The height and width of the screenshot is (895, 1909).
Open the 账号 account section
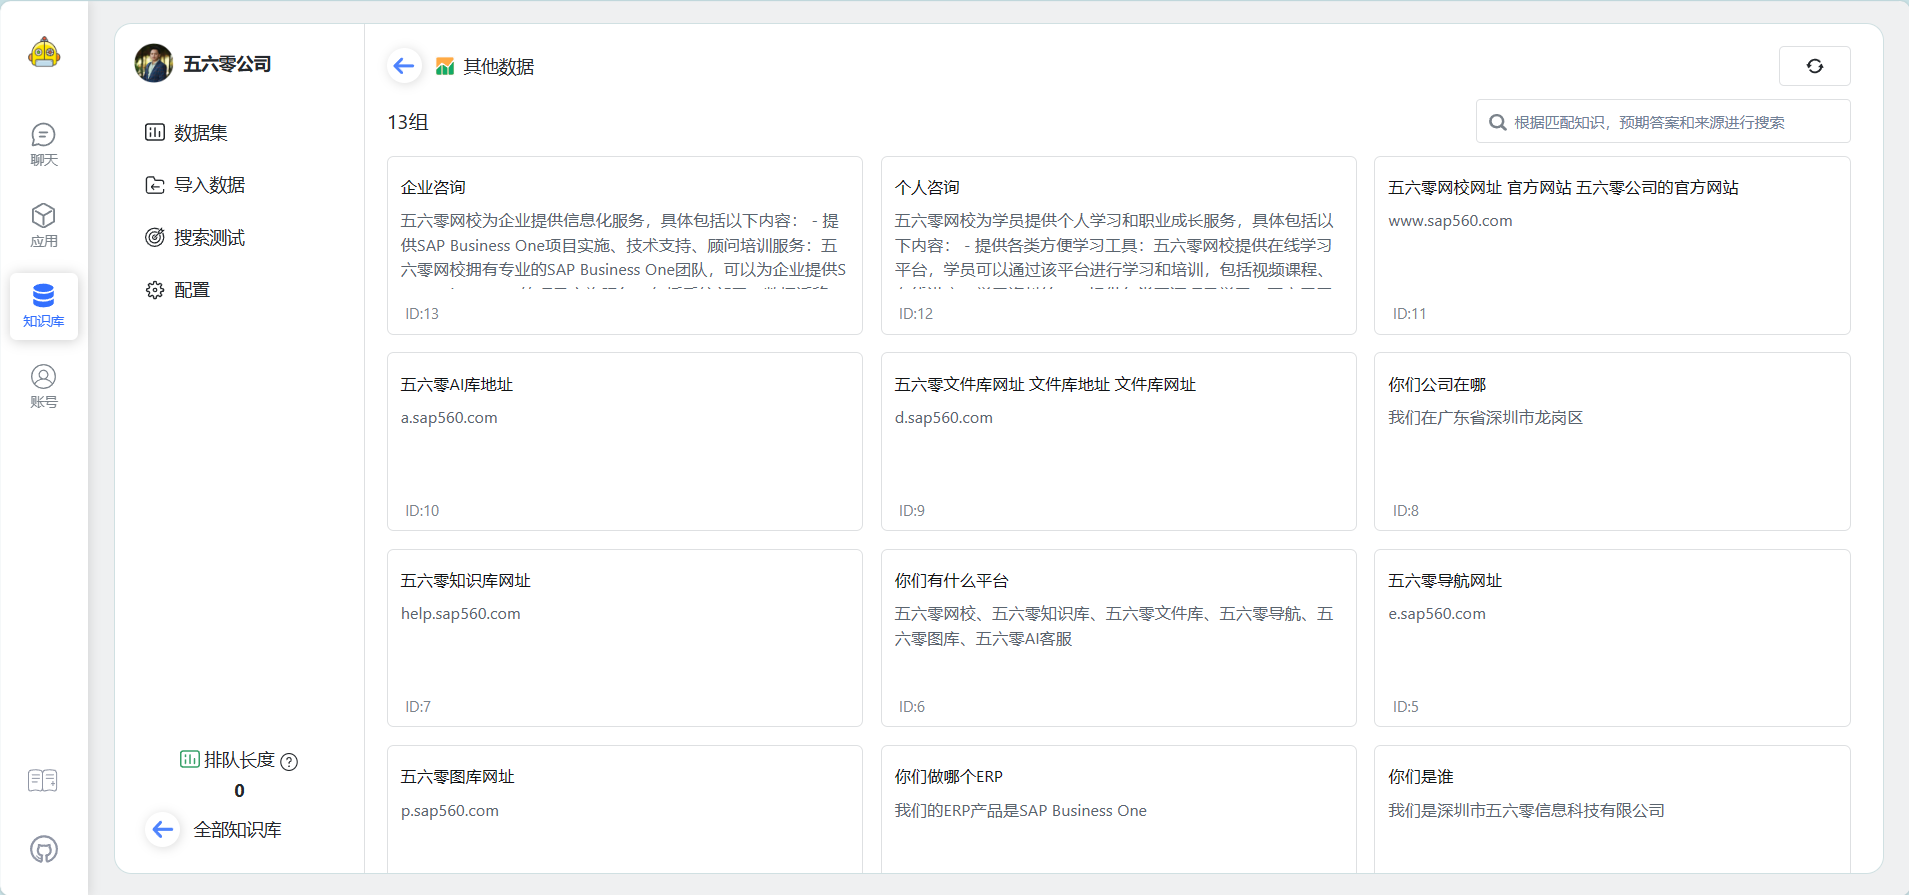44,386
